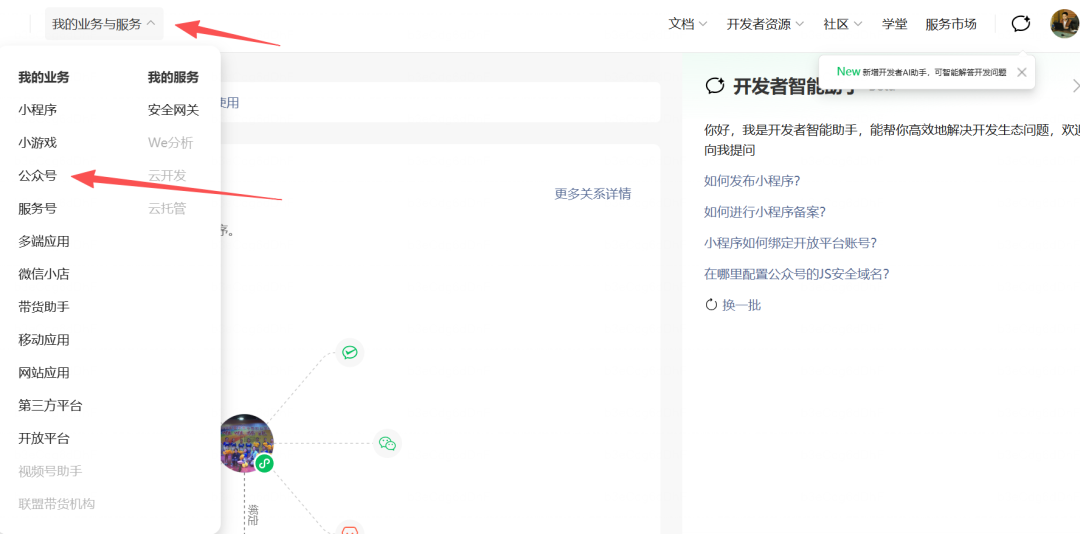Select 多端应用 from business menu
Screen dimensions: 1080x534
click(x=44, y=241)
